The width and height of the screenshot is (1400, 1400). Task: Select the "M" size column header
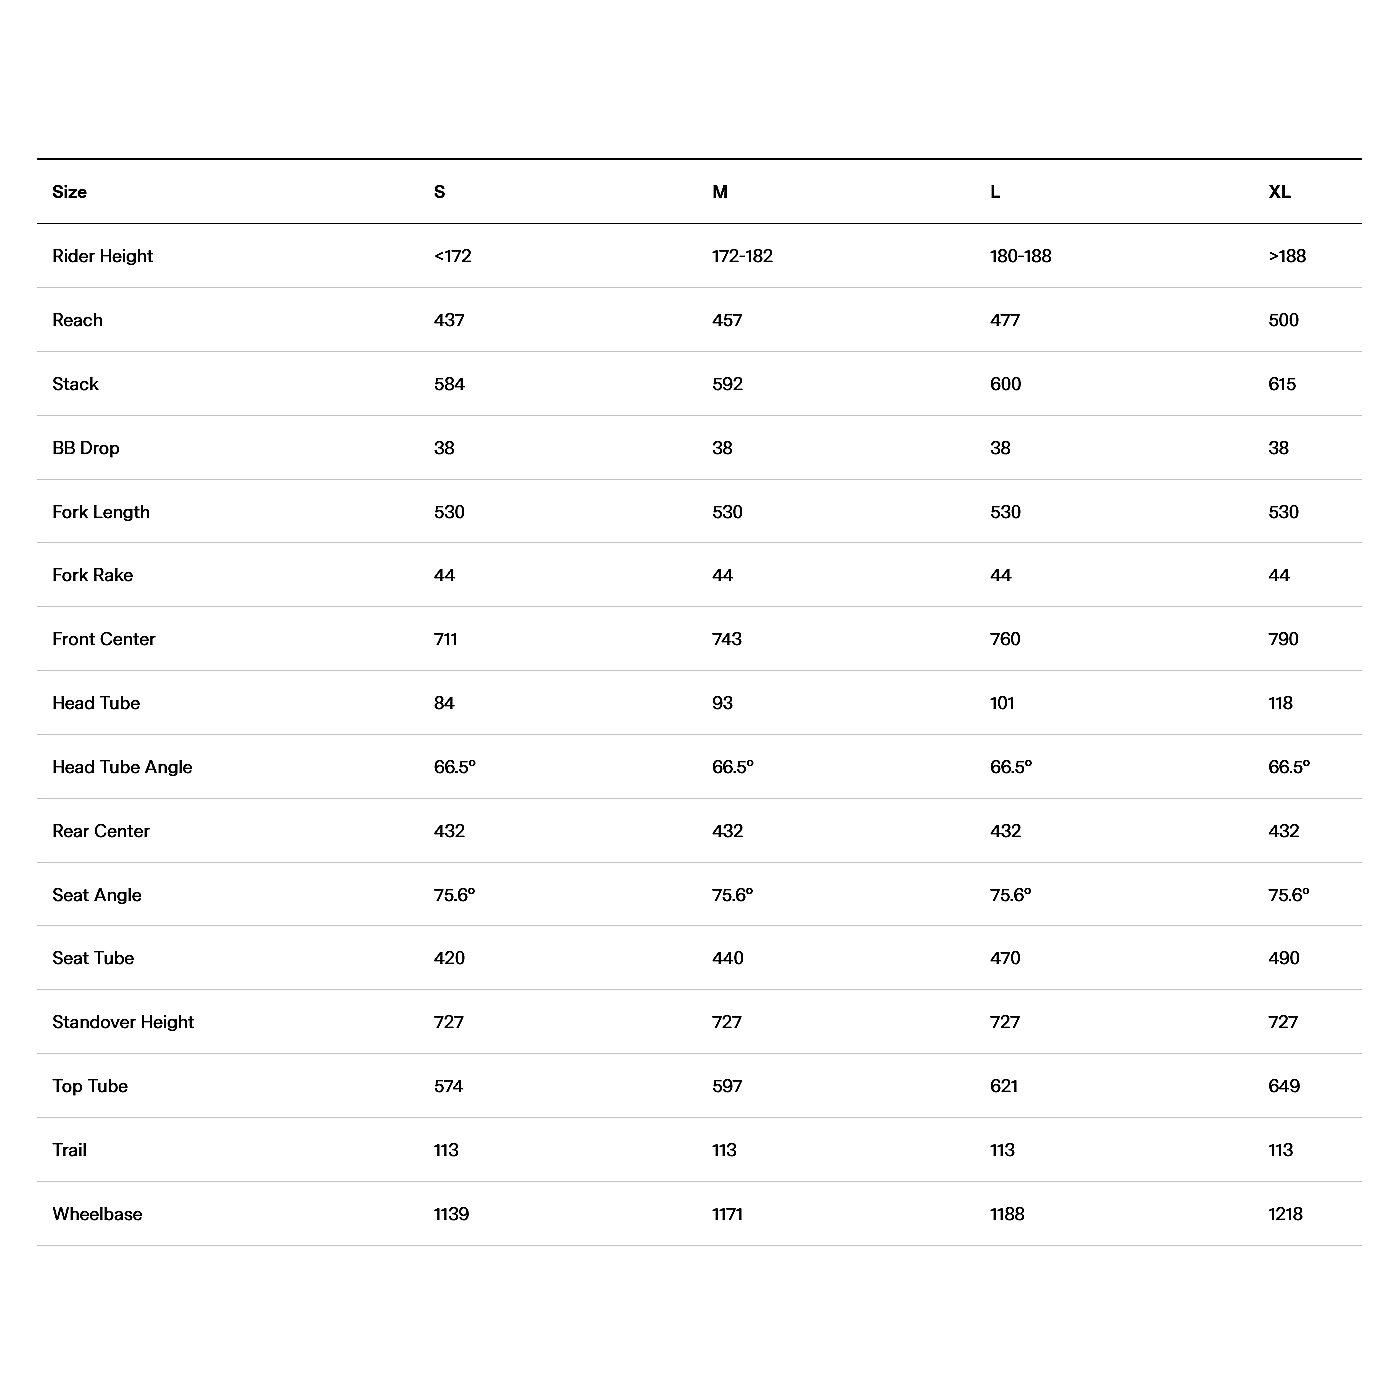[720, 192]
